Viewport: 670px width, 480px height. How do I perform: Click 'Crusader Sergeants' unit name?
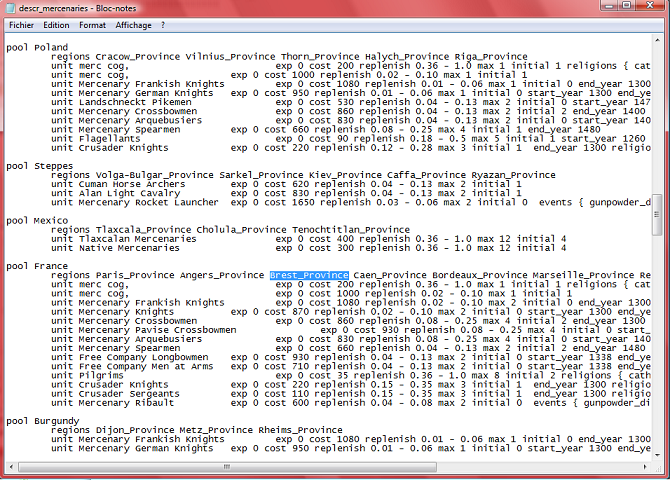click(x=129, y=394)
